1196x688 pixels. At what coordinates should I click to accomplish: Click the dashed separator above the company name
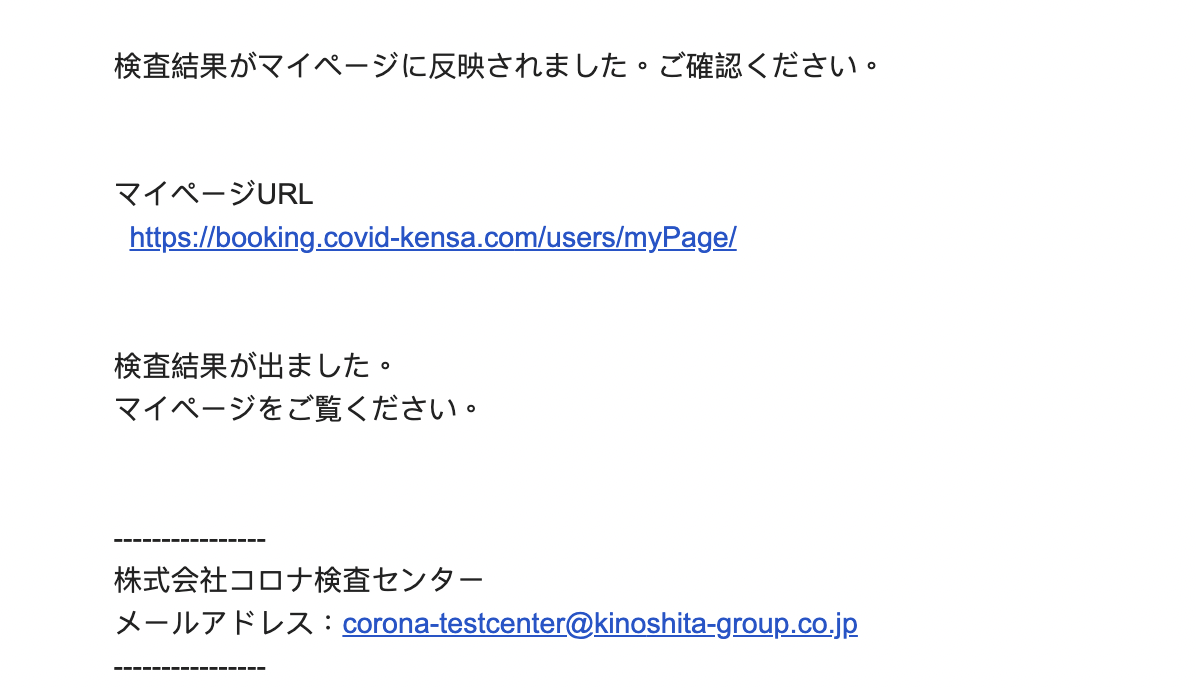pos(190,540)
